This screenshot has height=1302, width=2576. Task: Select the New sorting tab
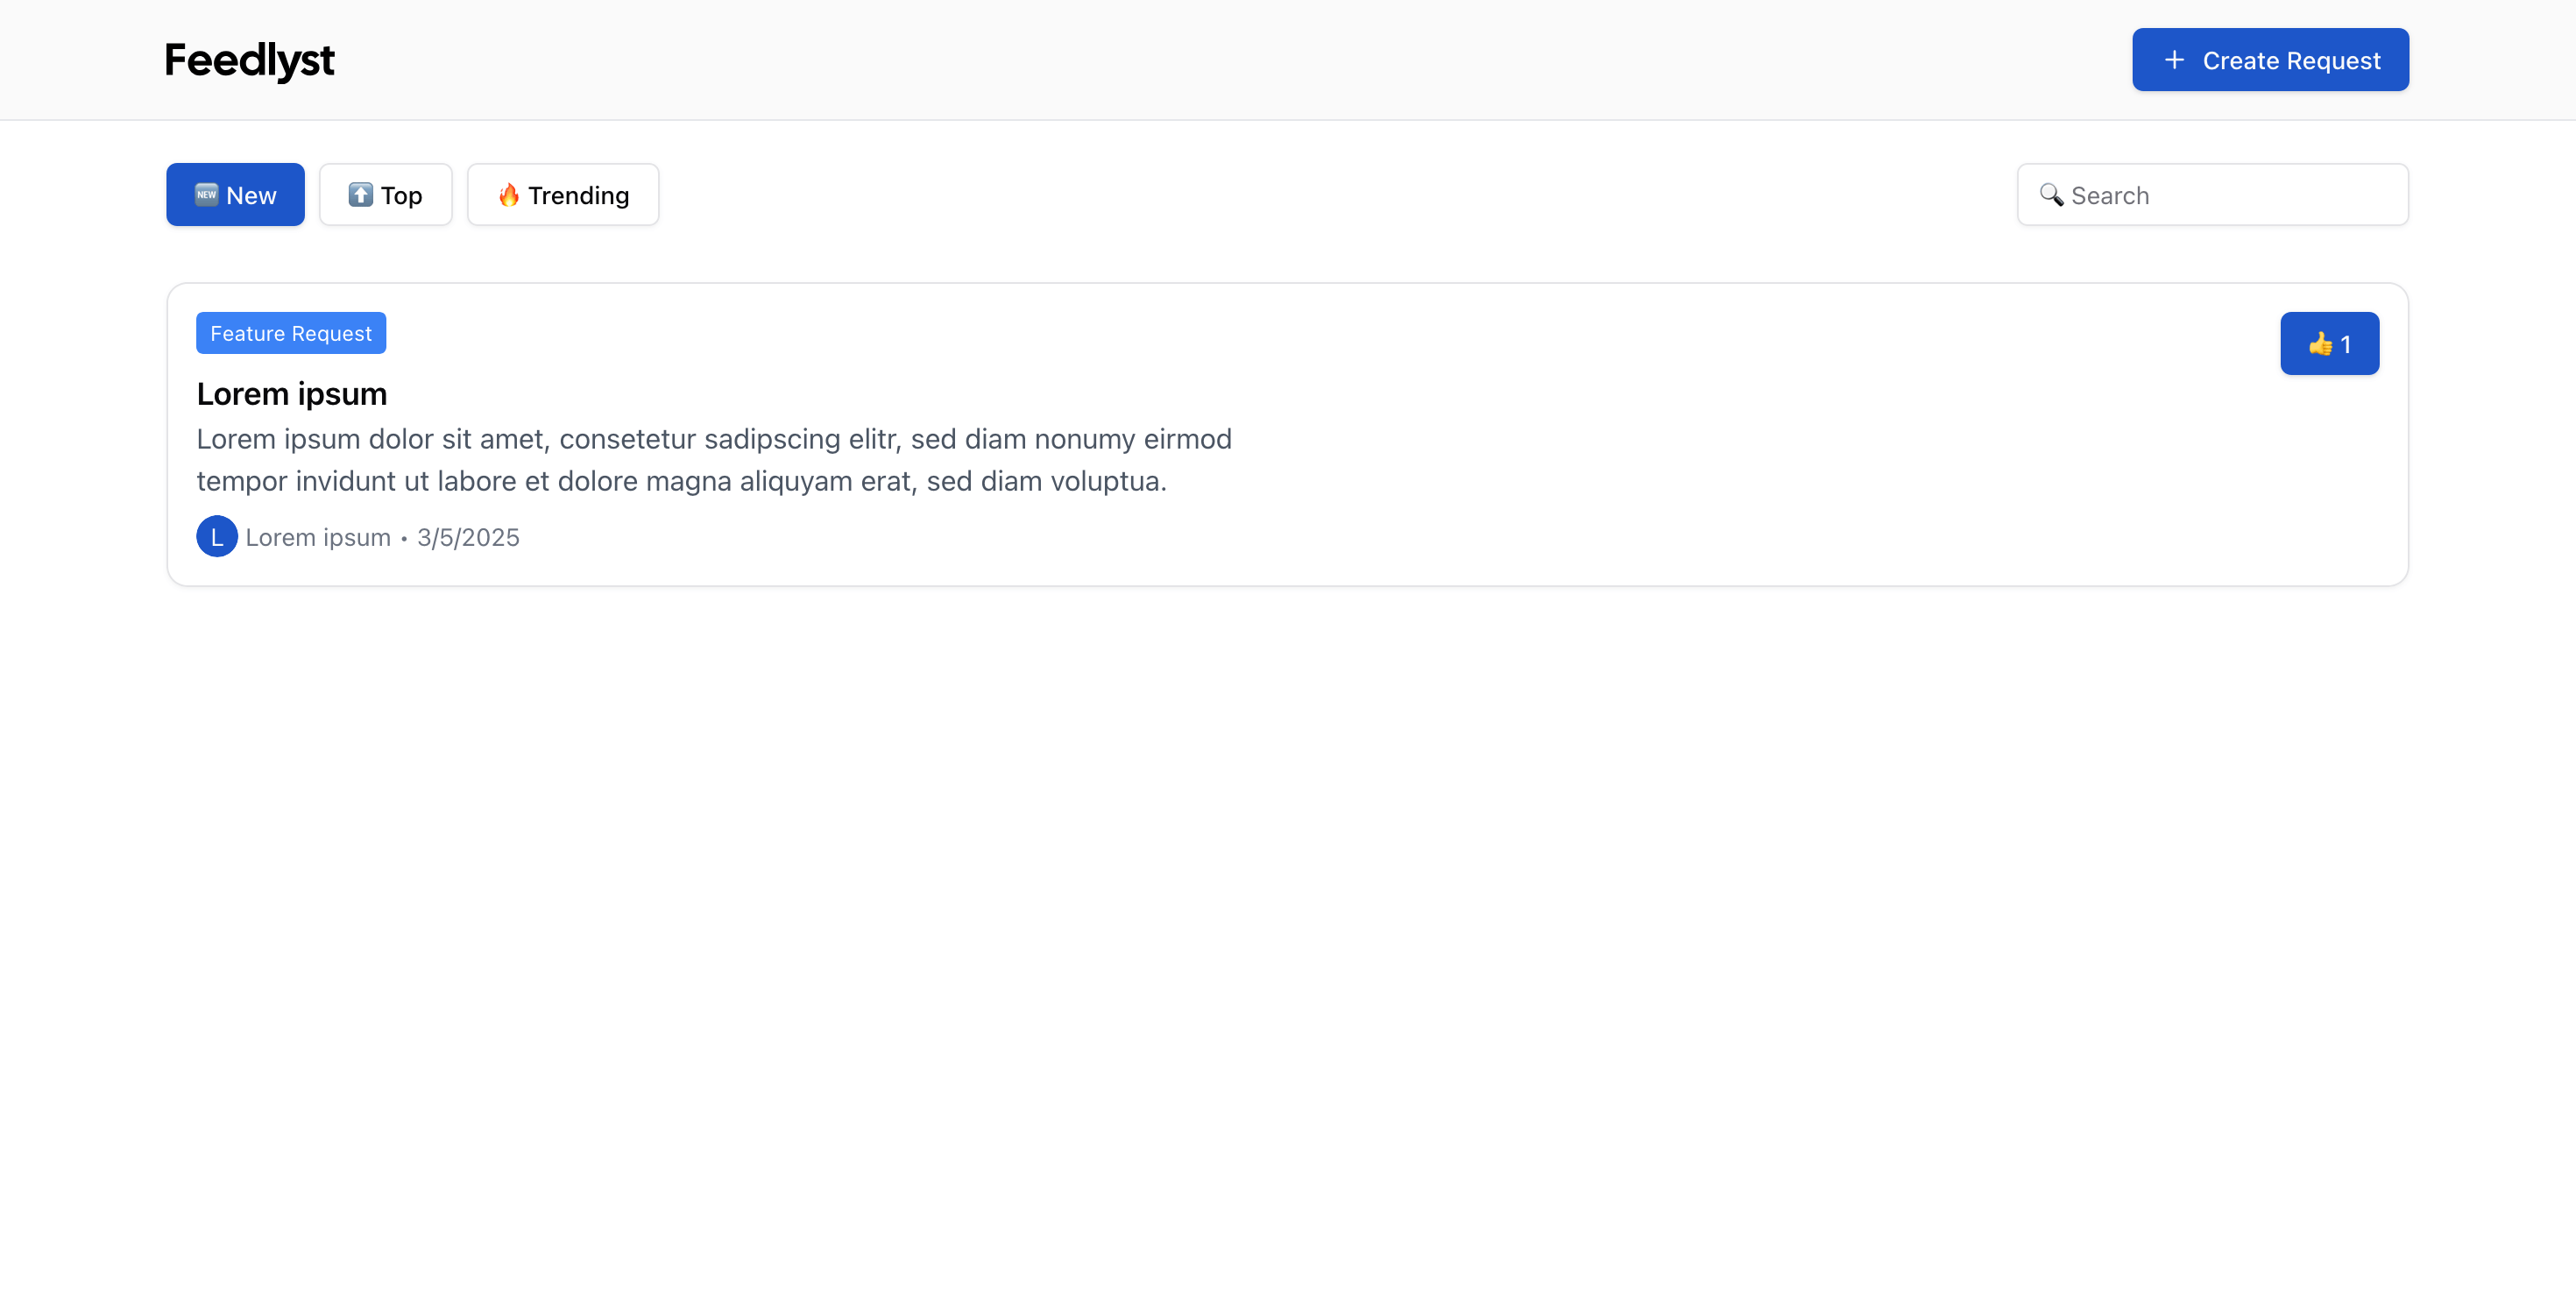pyautogui.click(x=235, y=195)
